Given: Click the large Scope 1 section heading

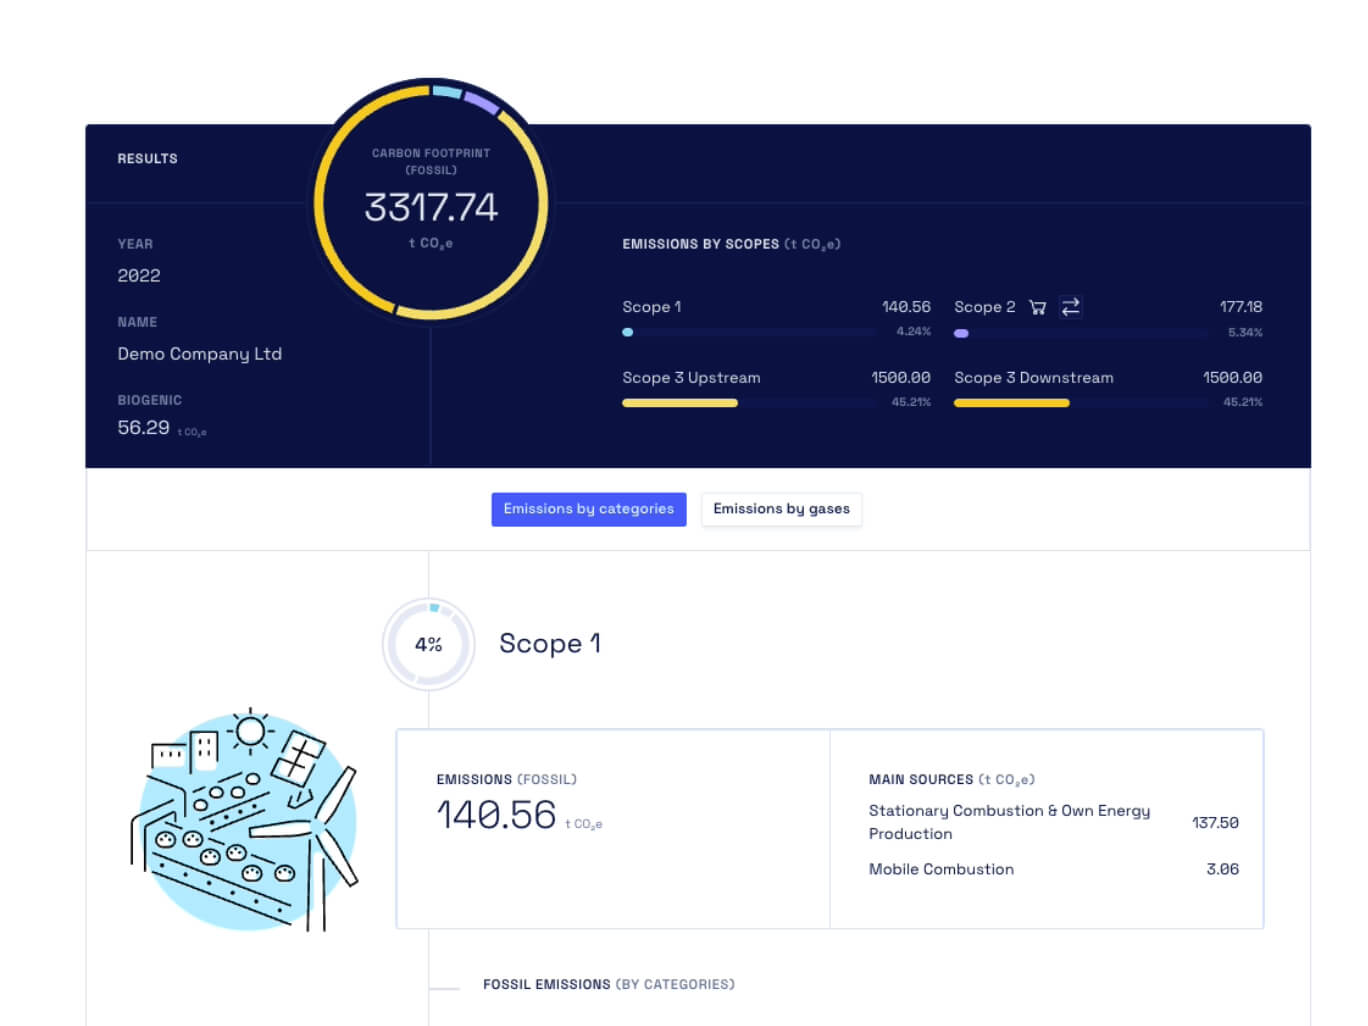Looking at the screenshot, I should (550, 643).
